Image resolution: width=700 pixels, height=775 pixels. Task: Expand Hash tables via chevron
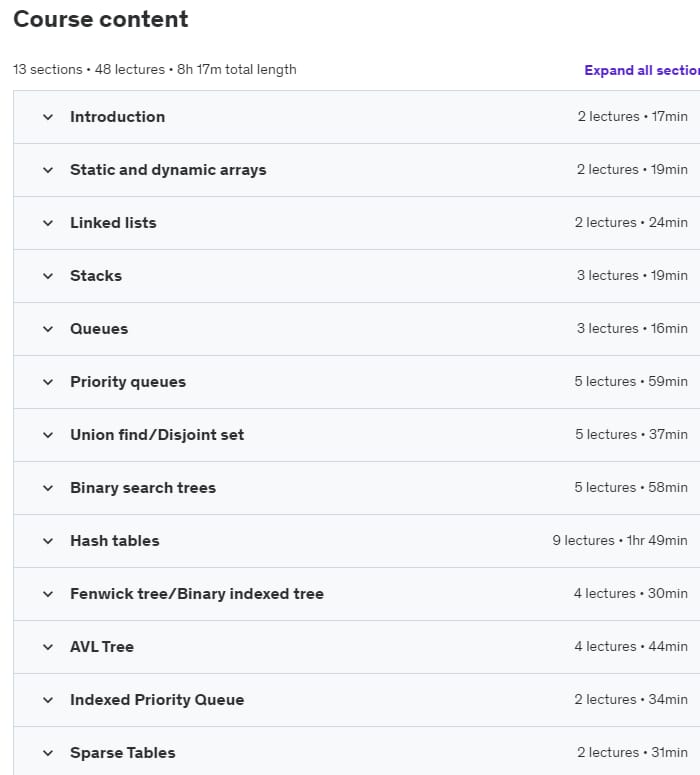[48, 541]
